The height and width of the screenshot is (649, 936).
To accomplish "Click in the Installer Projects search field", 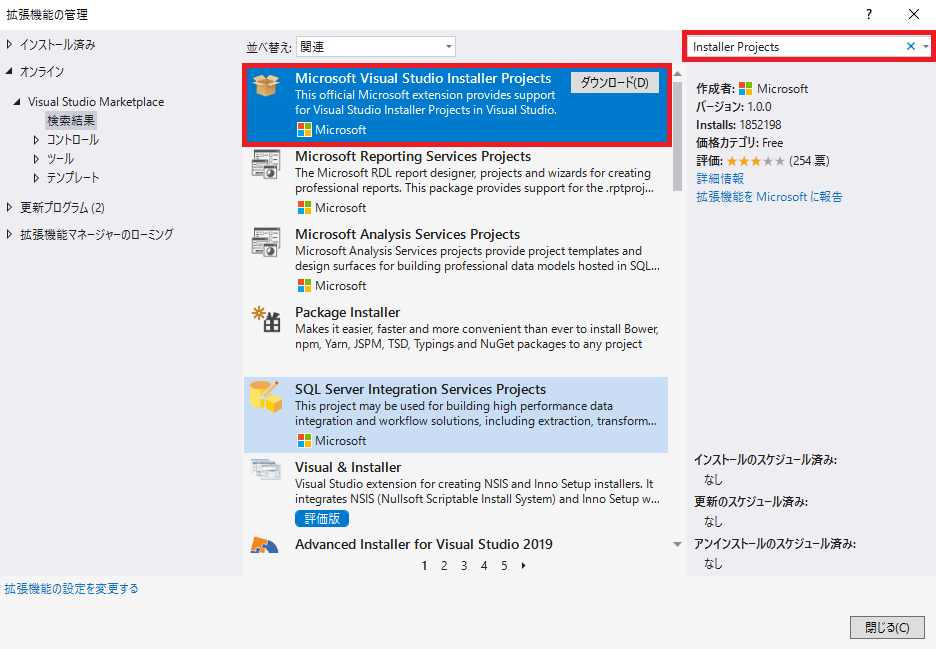I will click(x=795, y=47).
